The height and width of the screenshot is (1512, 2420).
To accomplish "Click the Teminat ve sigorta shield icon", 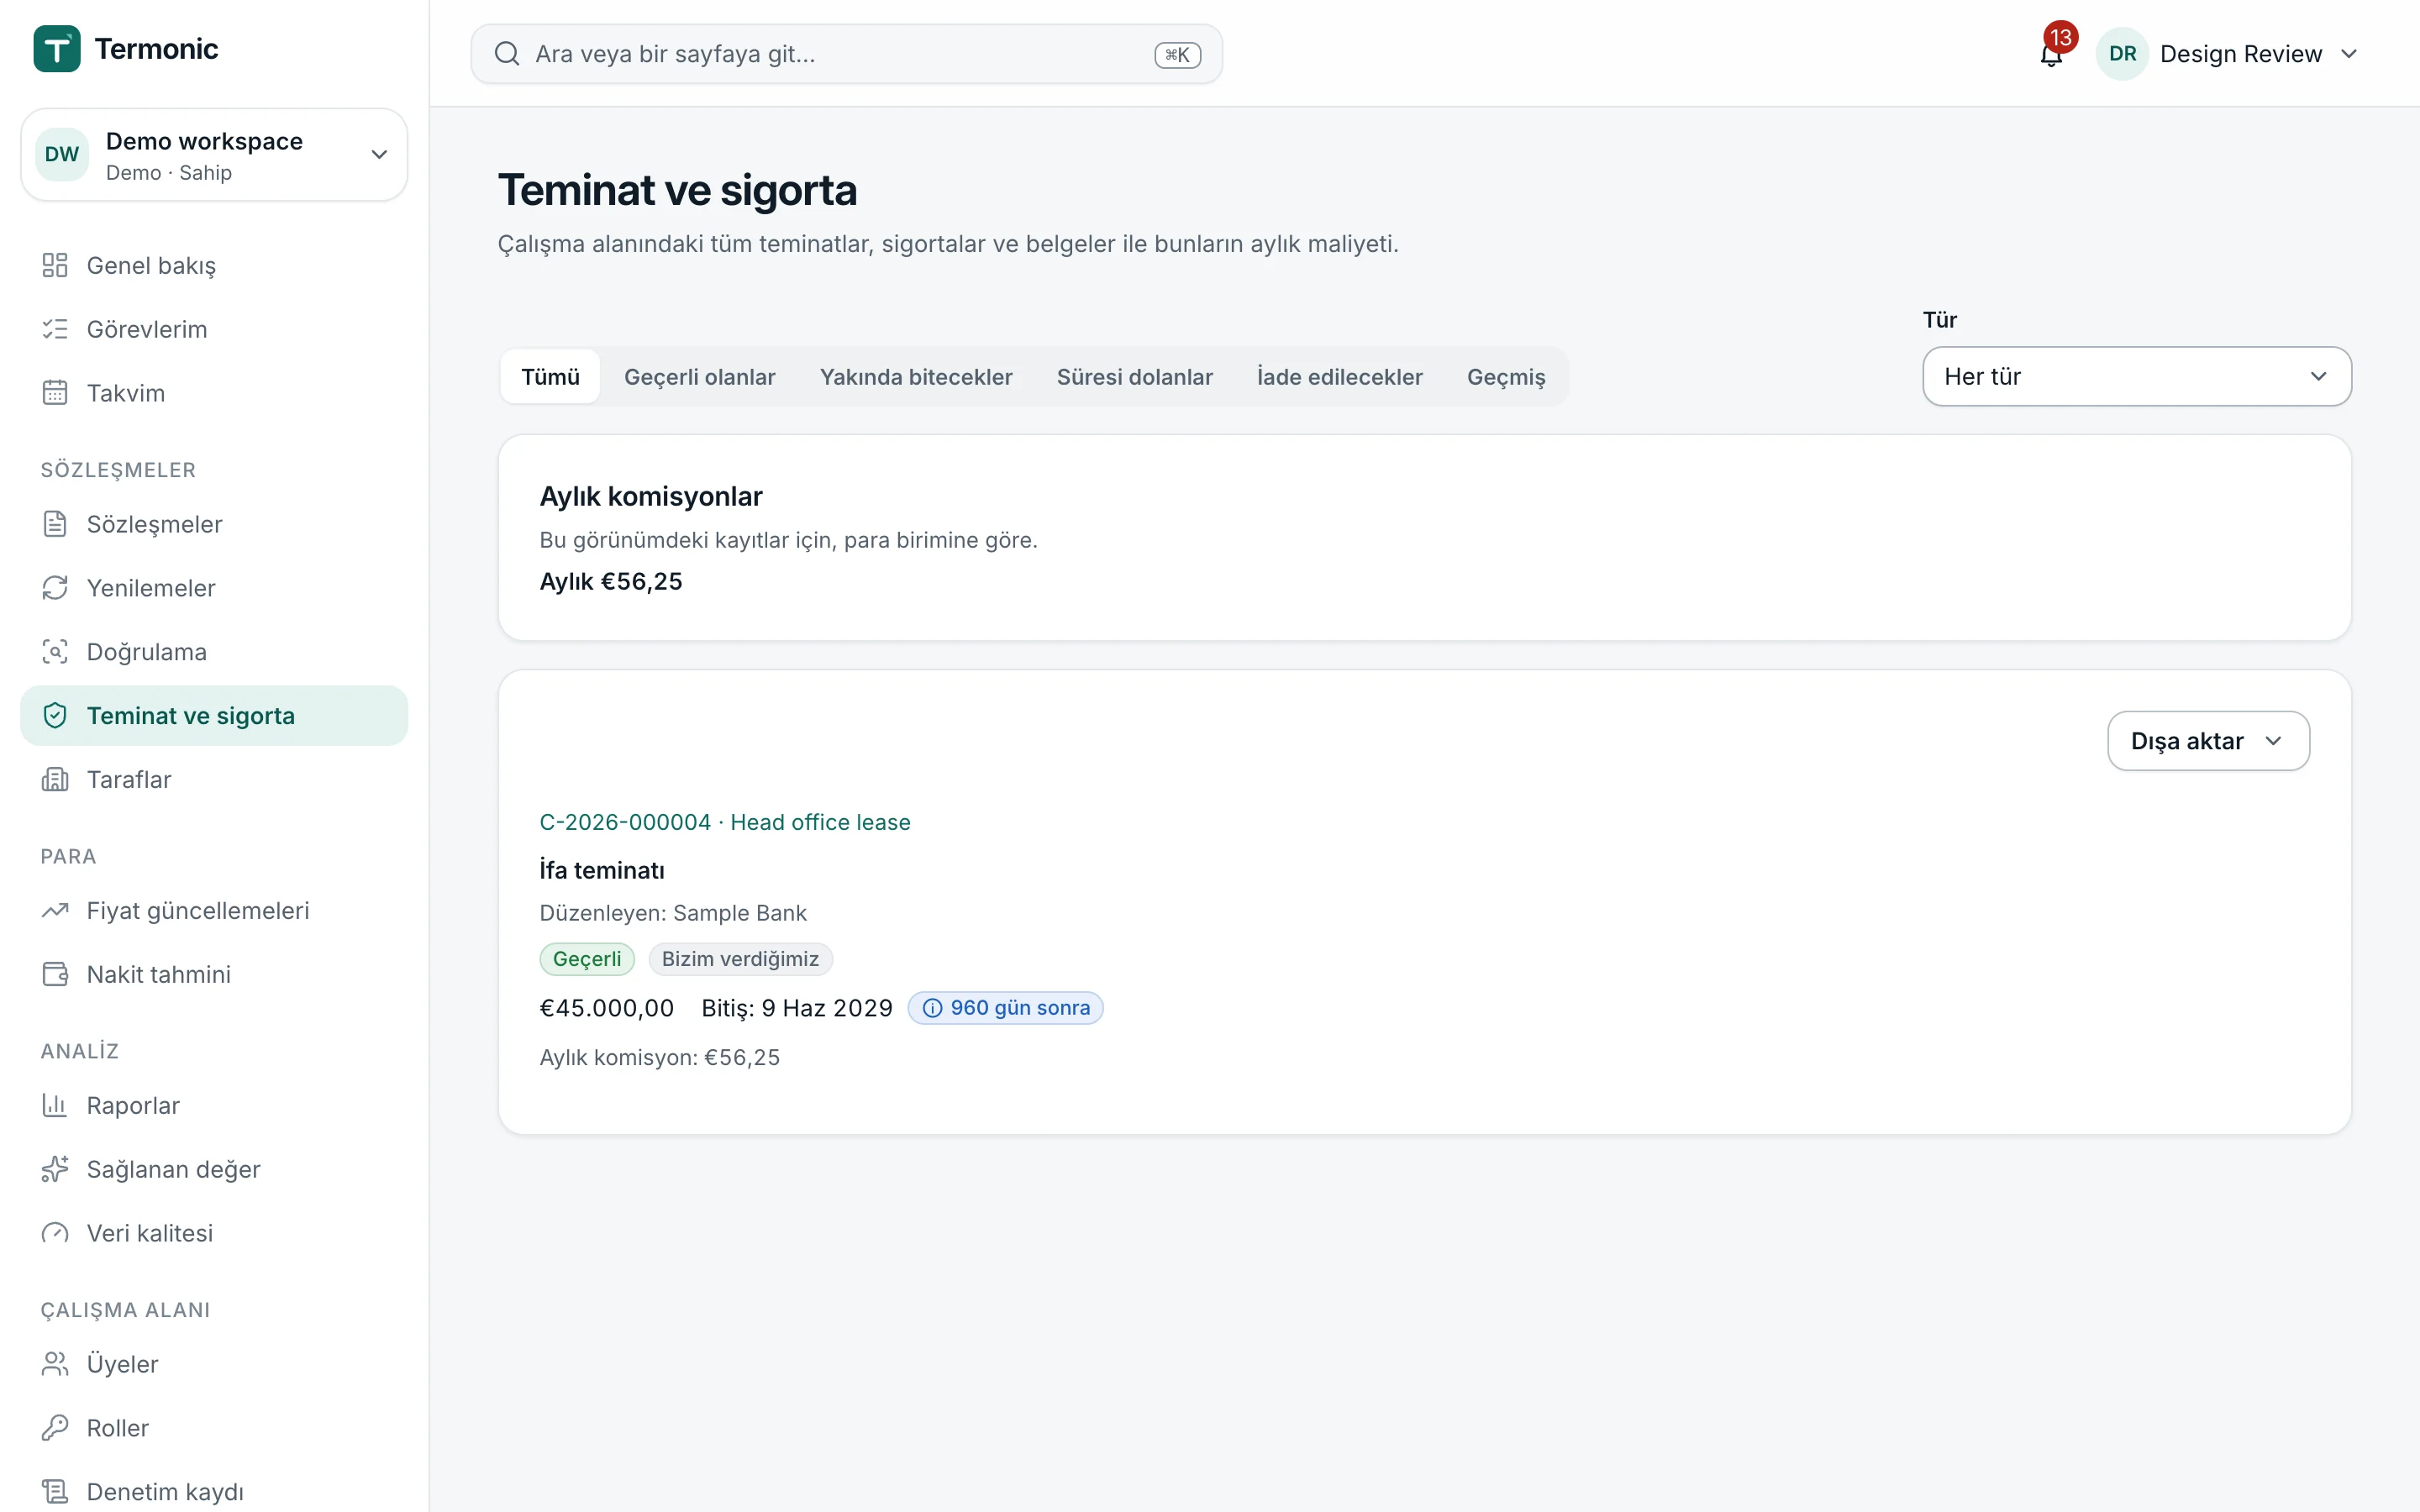I will pos(55,716).
